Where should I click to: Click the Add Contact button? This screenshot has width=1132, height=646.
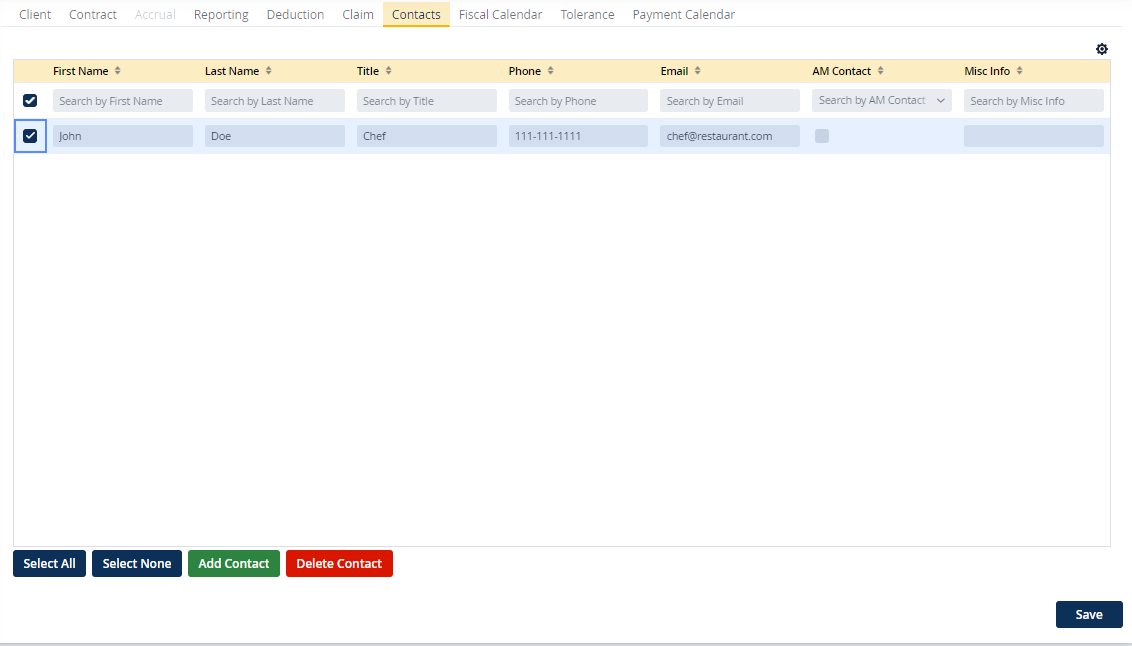pos(233,564)
